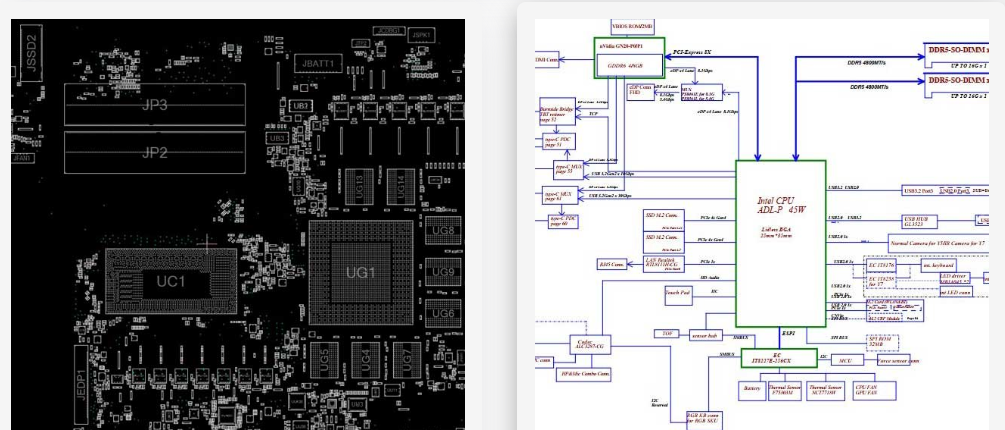Viewport: 1005px width, 430px height.
Task: Open the schematic block diagram image
Action: [762, 224]
